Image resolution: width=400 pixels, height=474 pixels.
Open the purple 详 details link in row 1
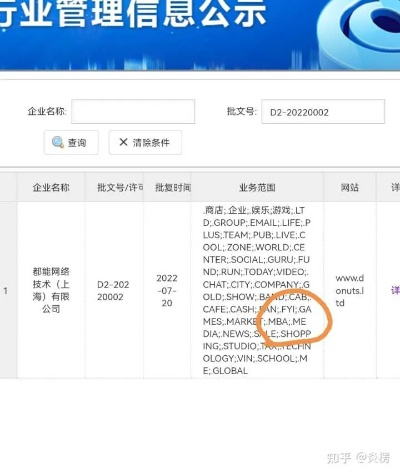click(396, 291)
